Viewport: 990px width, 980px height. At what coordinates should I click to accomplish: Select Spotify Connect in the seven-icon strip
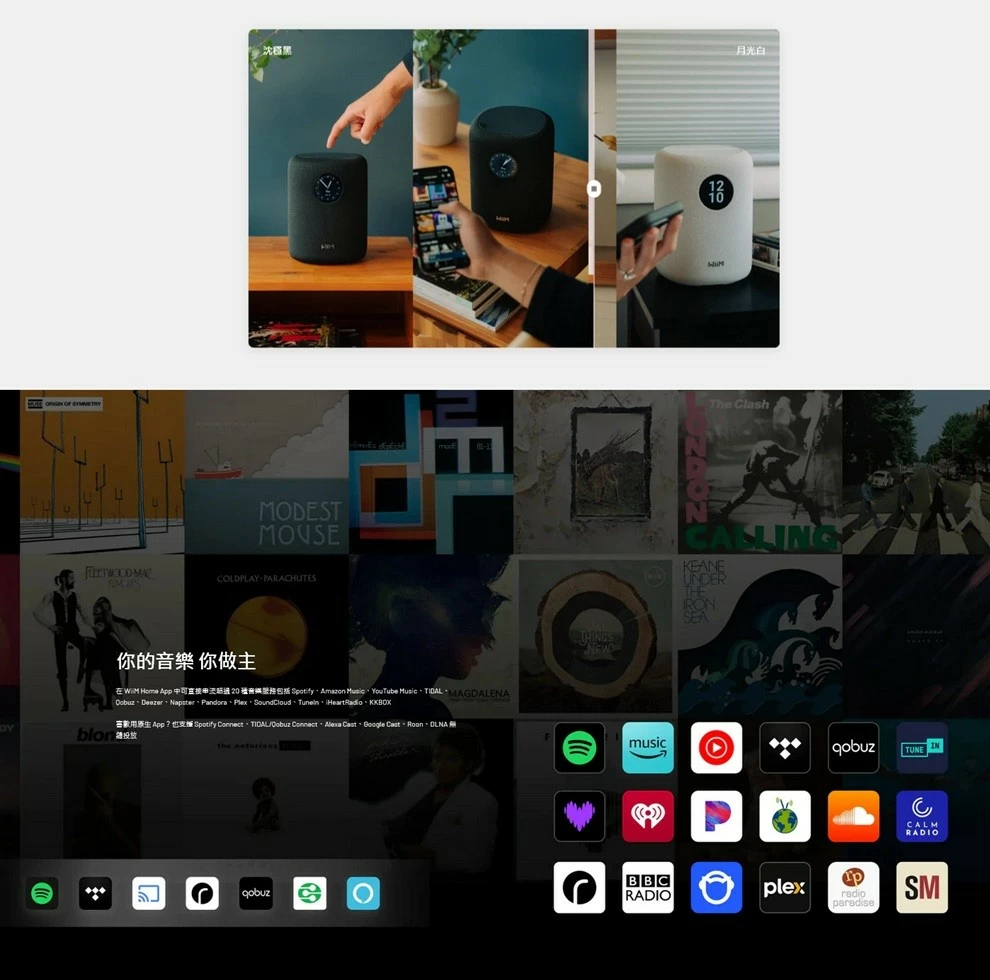click(42, 893)
